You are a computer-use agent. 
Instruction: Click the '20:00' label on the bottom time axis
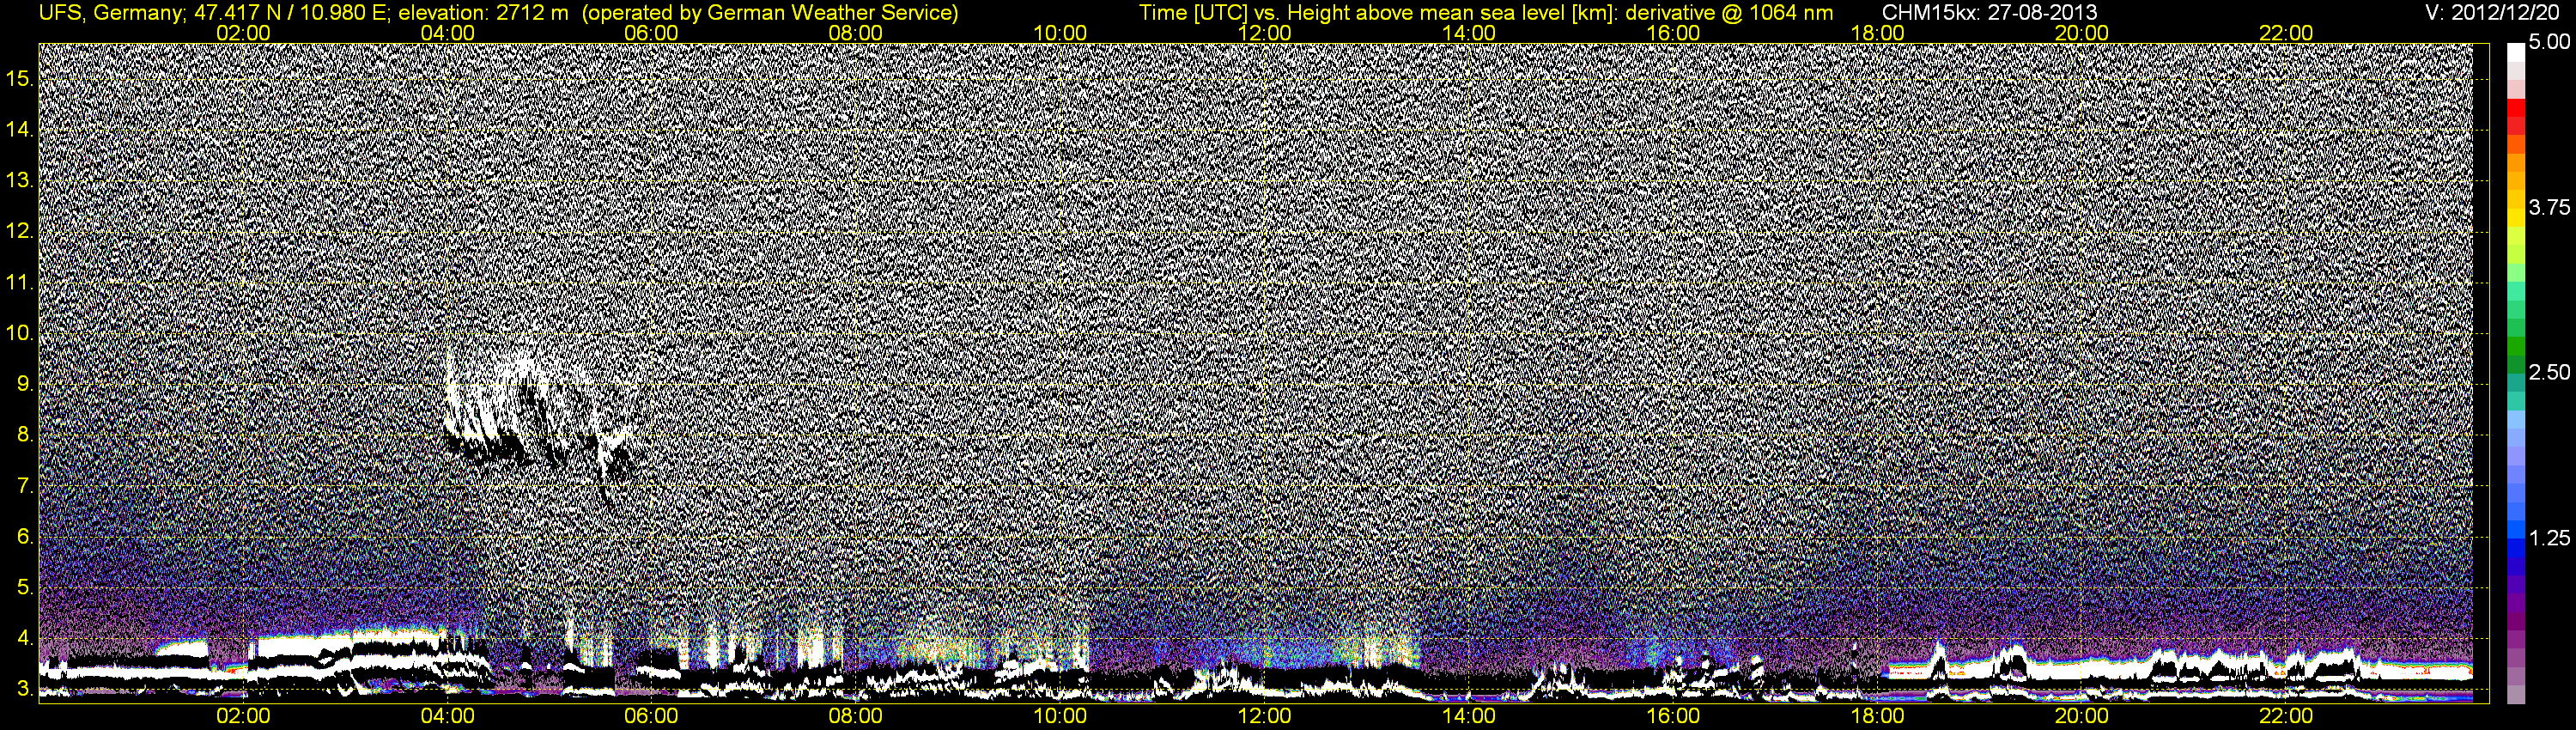tap(2082, 716)
